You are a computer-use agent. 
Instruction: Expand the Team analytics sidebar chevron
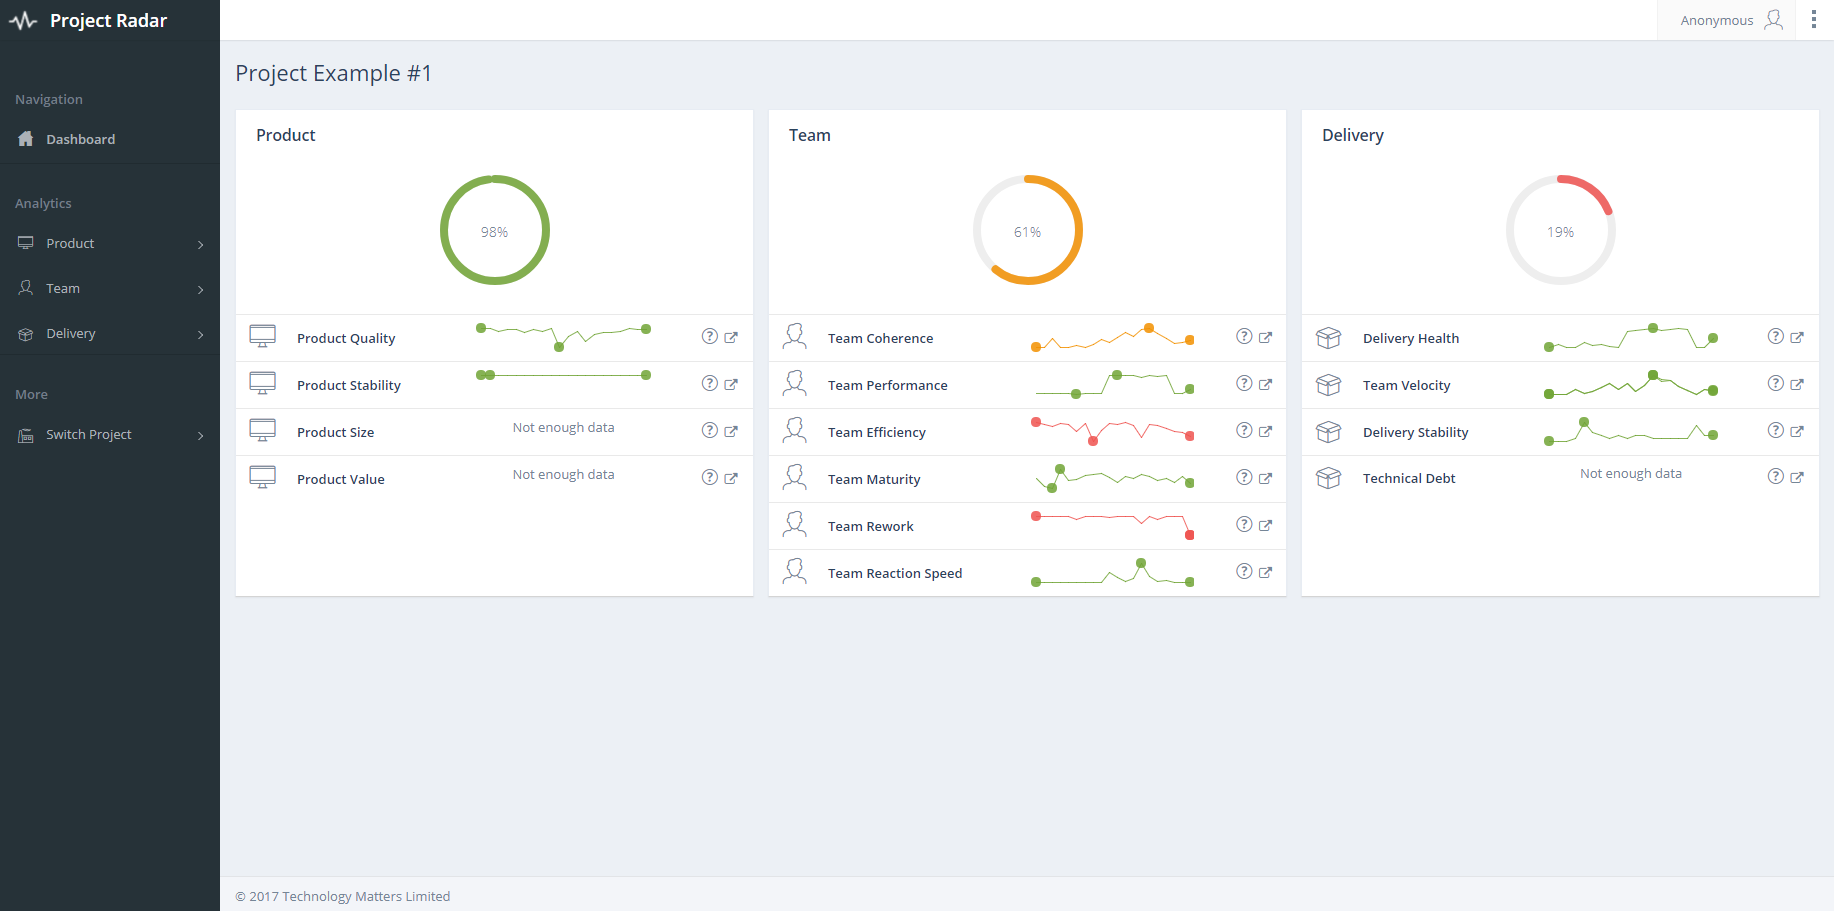(201, 290)
